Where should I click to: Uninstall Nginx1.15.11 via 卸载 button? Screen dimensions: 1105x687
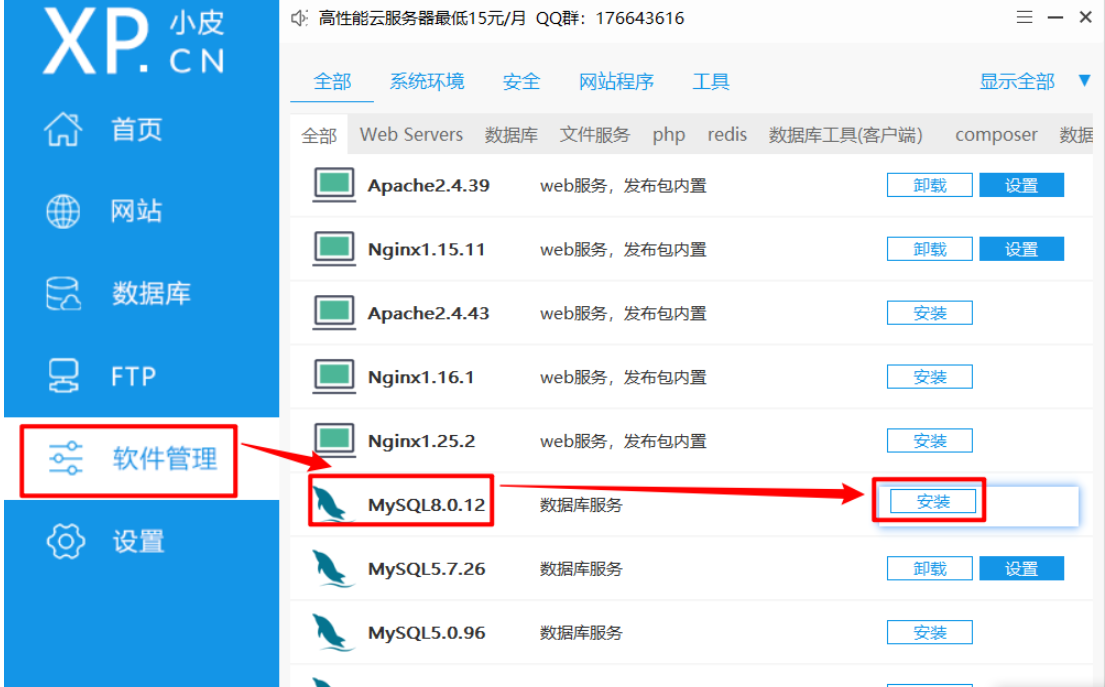click(930, 249)
